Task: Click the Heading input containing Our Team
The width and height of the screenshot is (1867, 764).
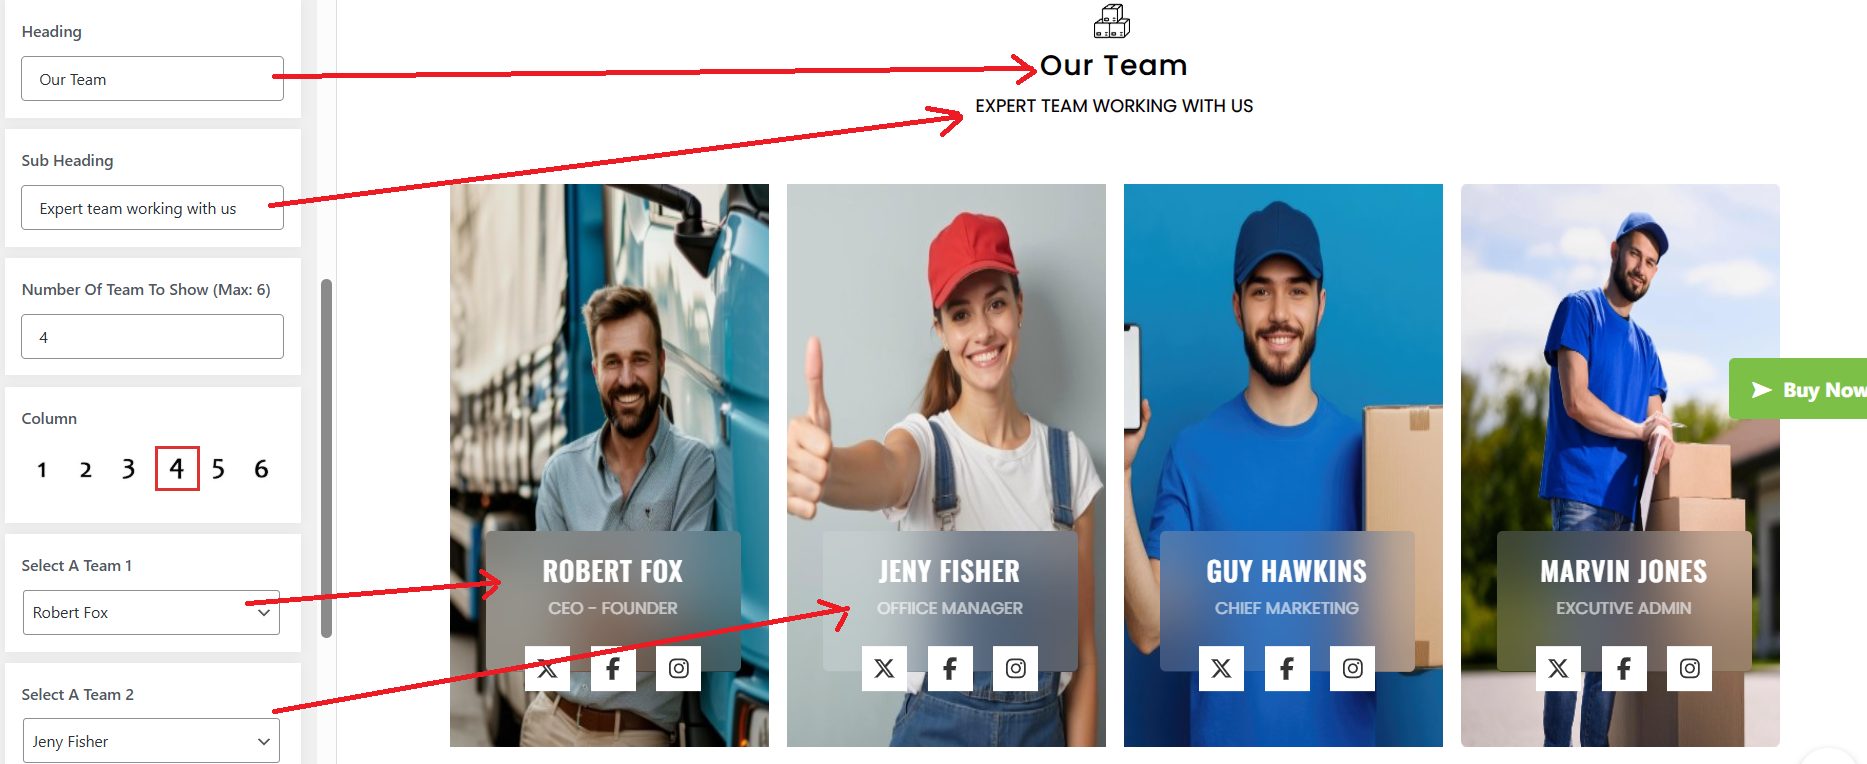Action: tap(152, 79)
